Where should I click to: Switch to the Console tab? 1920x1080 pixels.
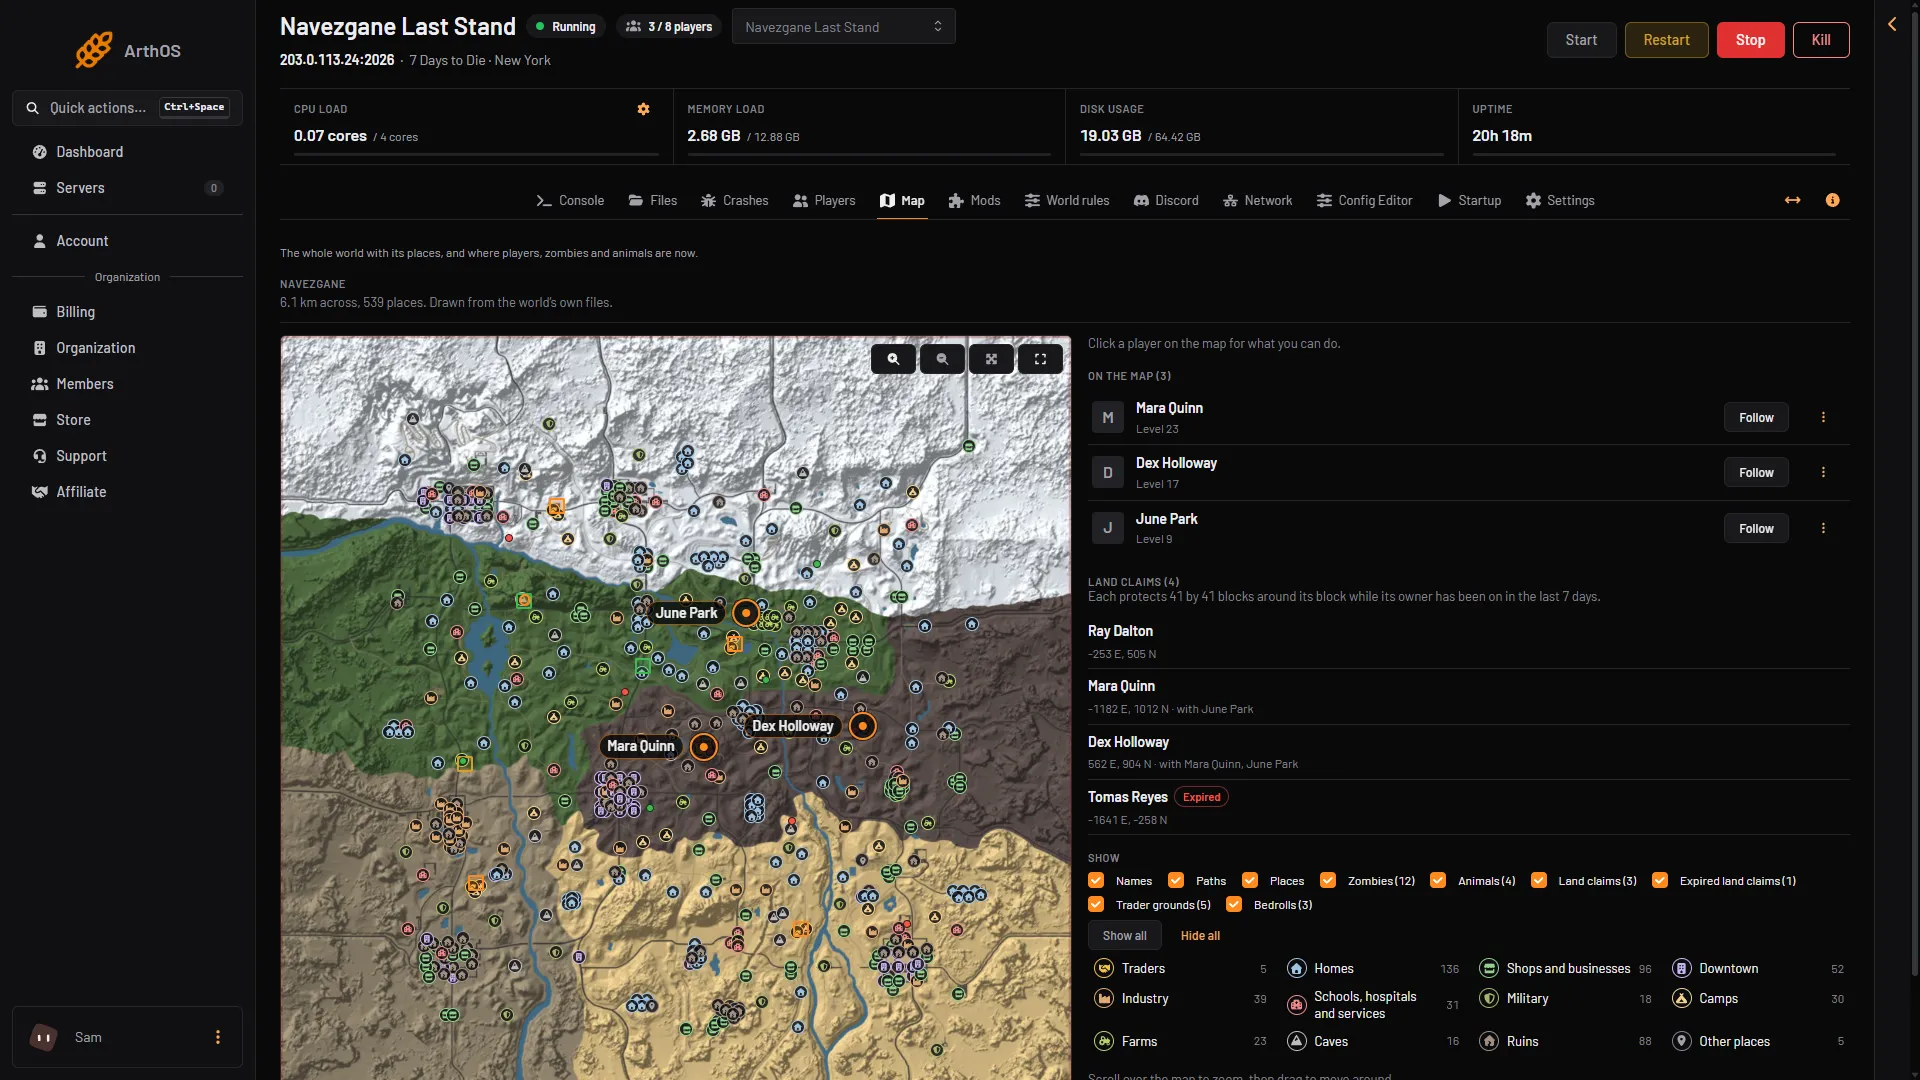[x=570, y=200]
